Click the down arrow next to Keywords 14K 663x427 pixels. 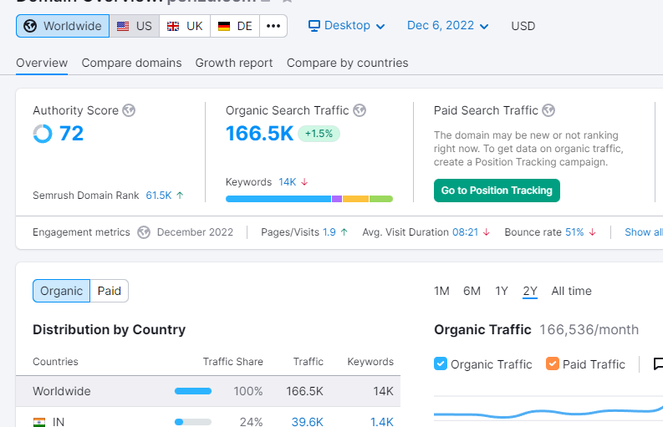(x=304, y=182)
